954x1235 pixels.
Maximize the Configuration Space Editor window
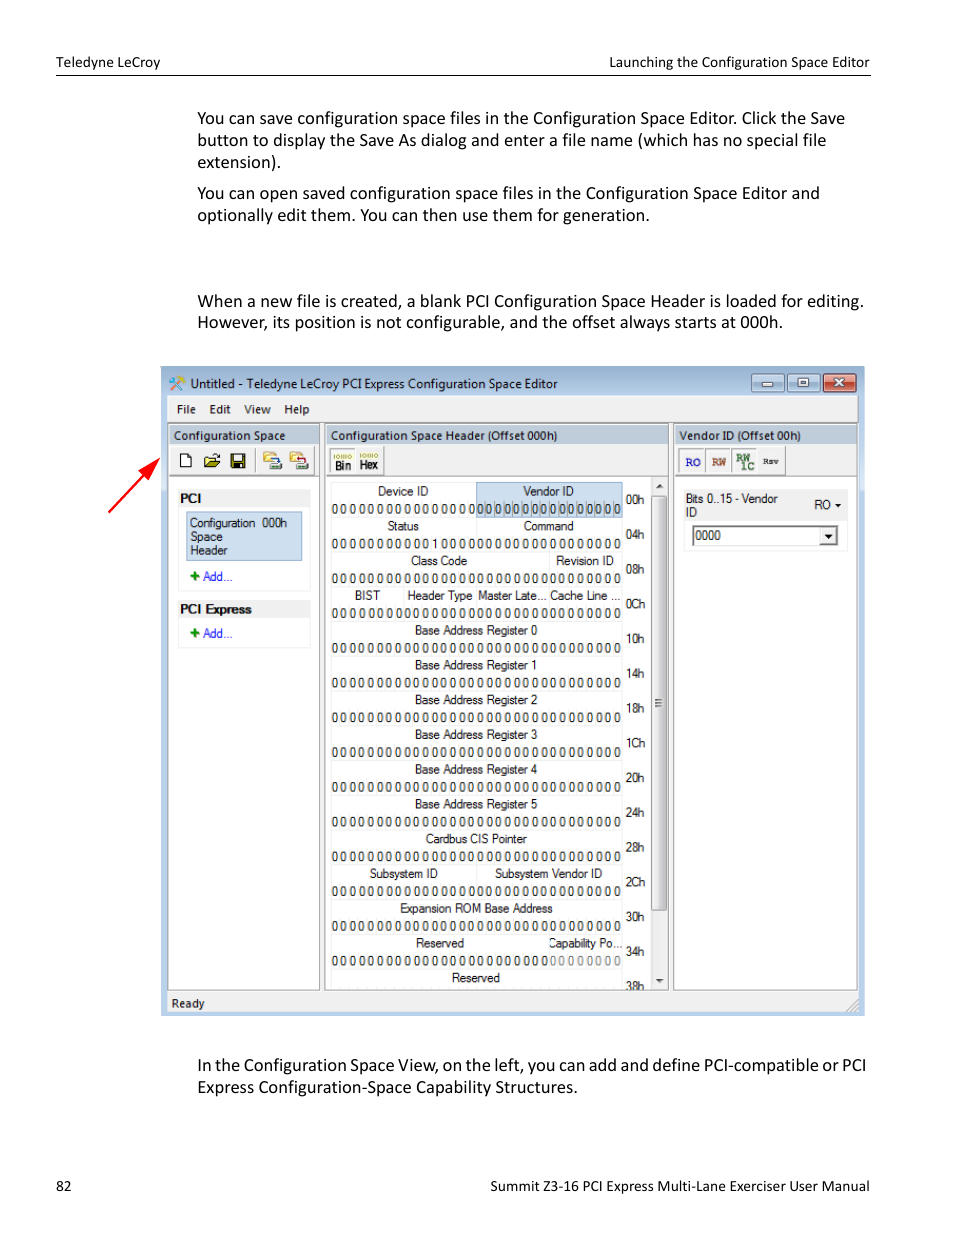point(803,383)
